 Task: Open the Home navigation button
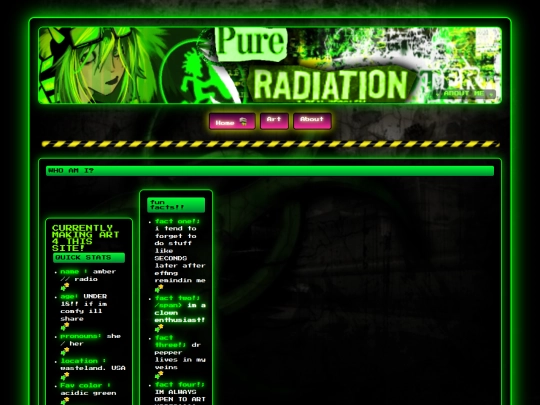[232, 121]
